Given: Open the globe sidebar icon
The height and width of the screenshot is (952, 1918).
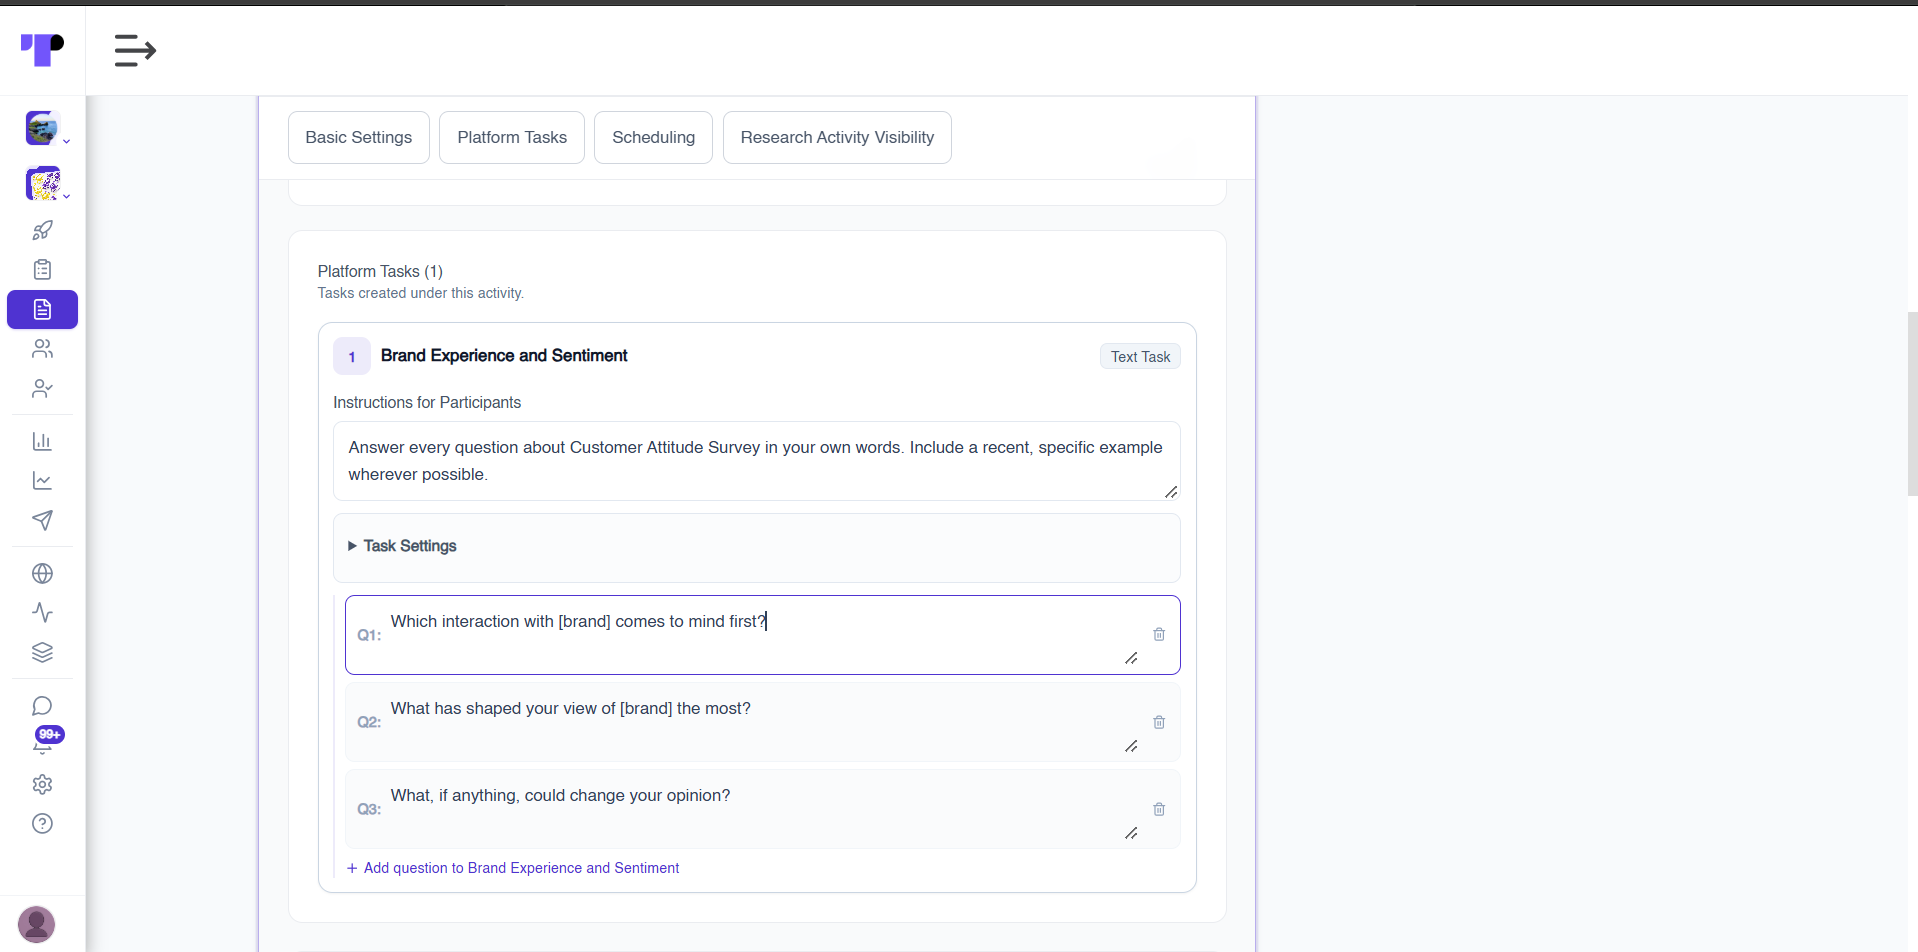Looking at the screenshot, I should 42,573.
